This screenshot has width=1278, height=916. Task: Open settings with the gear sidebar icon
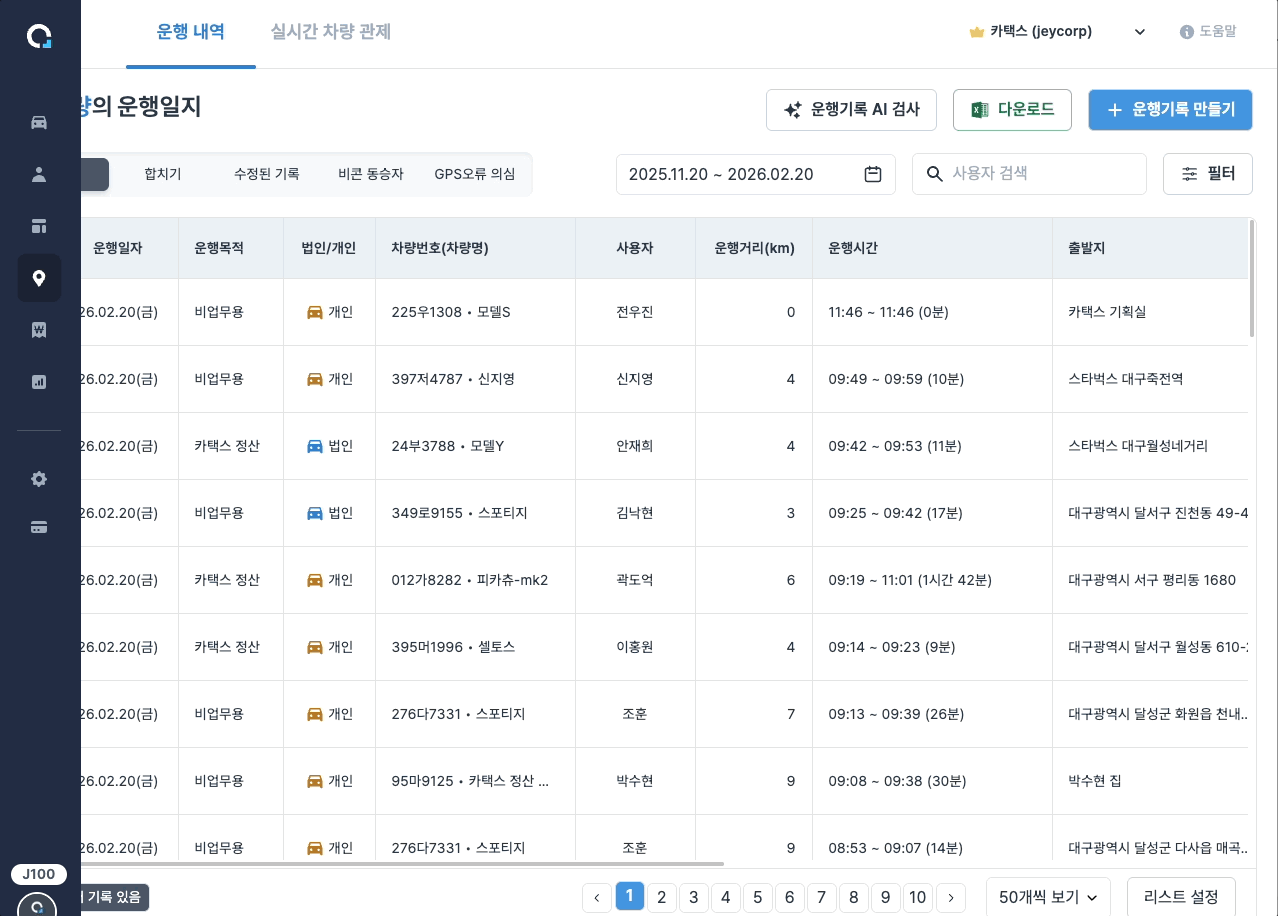(38, 479)
